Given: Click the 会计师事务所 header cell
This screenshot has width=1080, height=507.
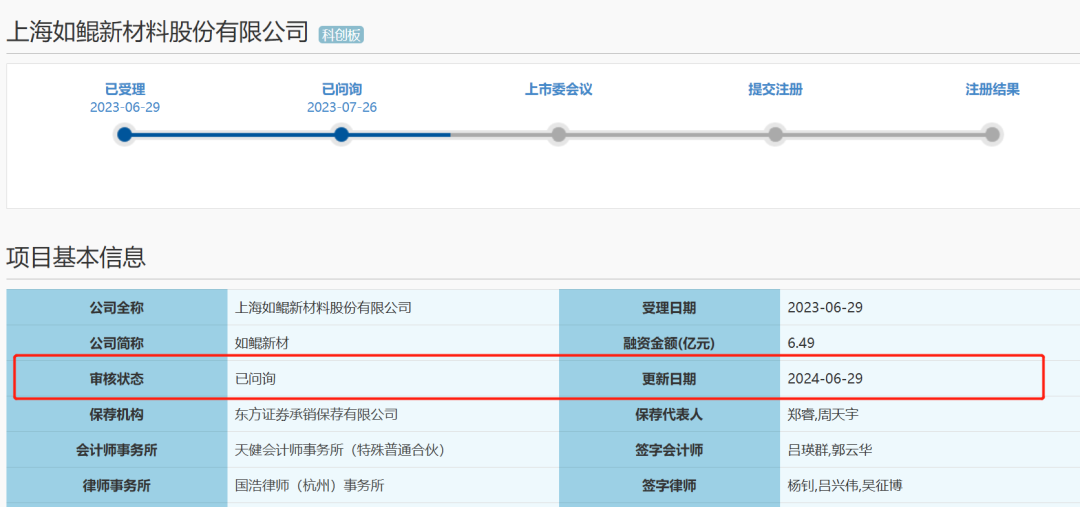Looking at the screenshot, I should tap(117, 451).
